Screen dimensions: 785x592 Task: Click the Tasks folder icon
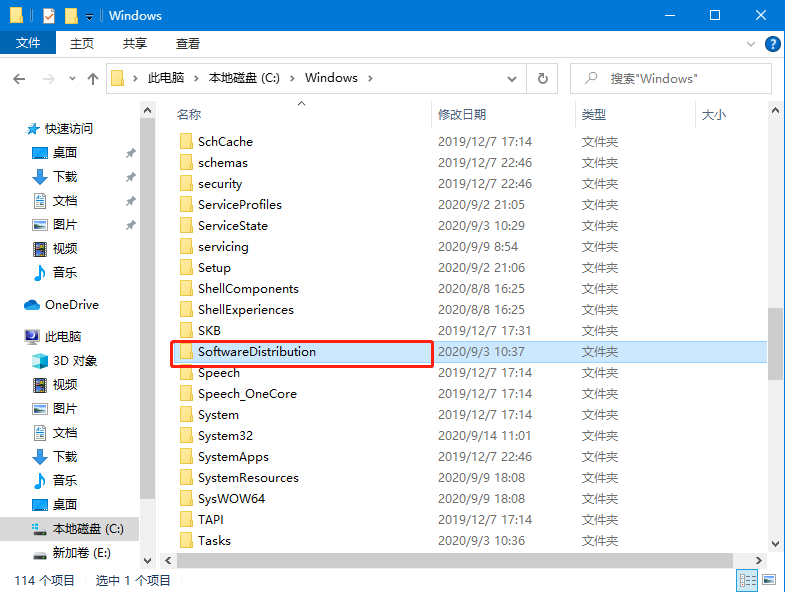(x=186, y=541)
